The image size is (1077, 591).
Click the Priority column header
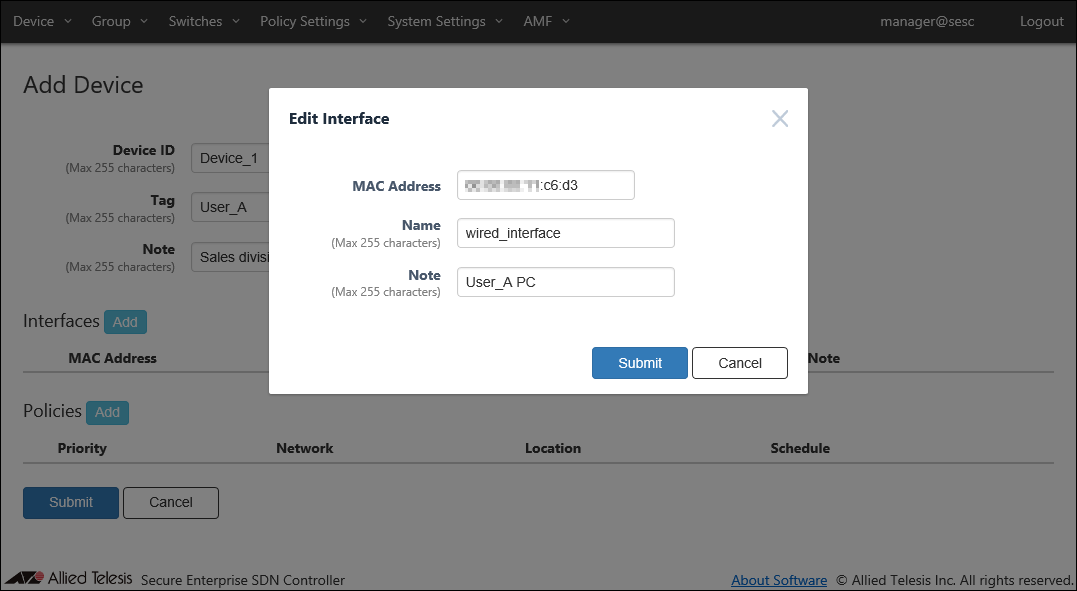(x=82, y=448)
